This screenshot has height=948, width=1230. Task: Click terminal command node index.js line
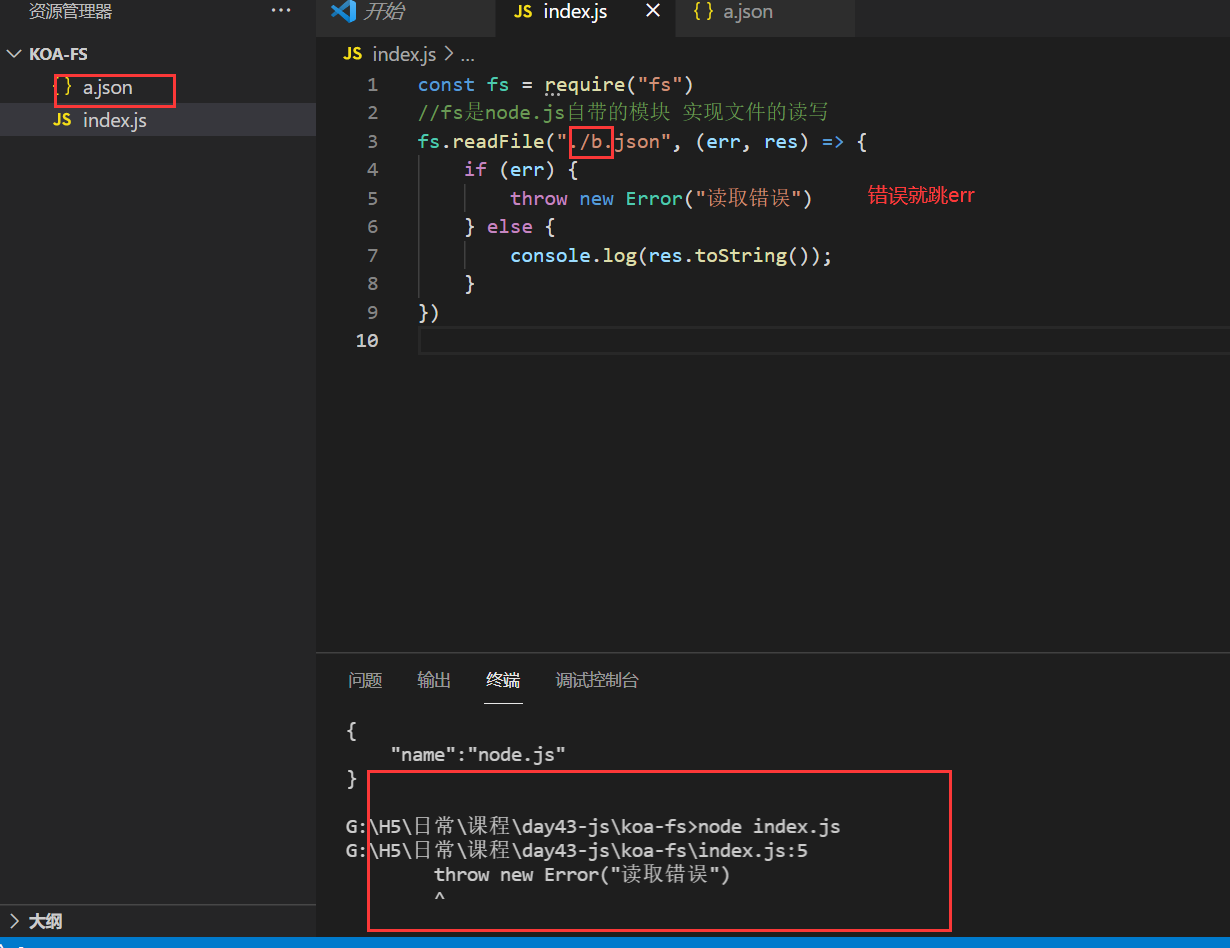(593, 826)
